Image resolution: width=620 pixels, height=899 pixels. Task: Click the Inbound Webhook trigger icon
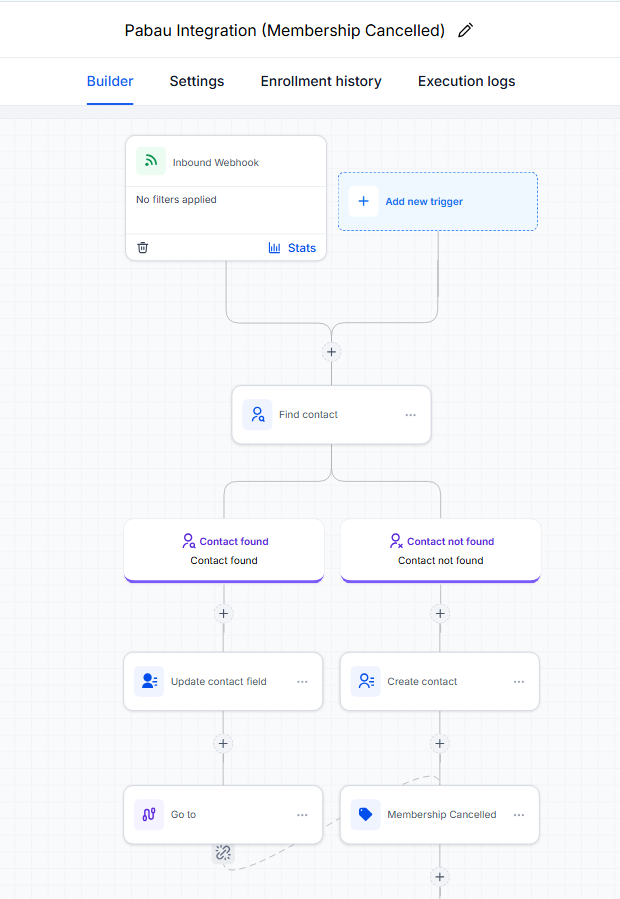pos(151,161)
